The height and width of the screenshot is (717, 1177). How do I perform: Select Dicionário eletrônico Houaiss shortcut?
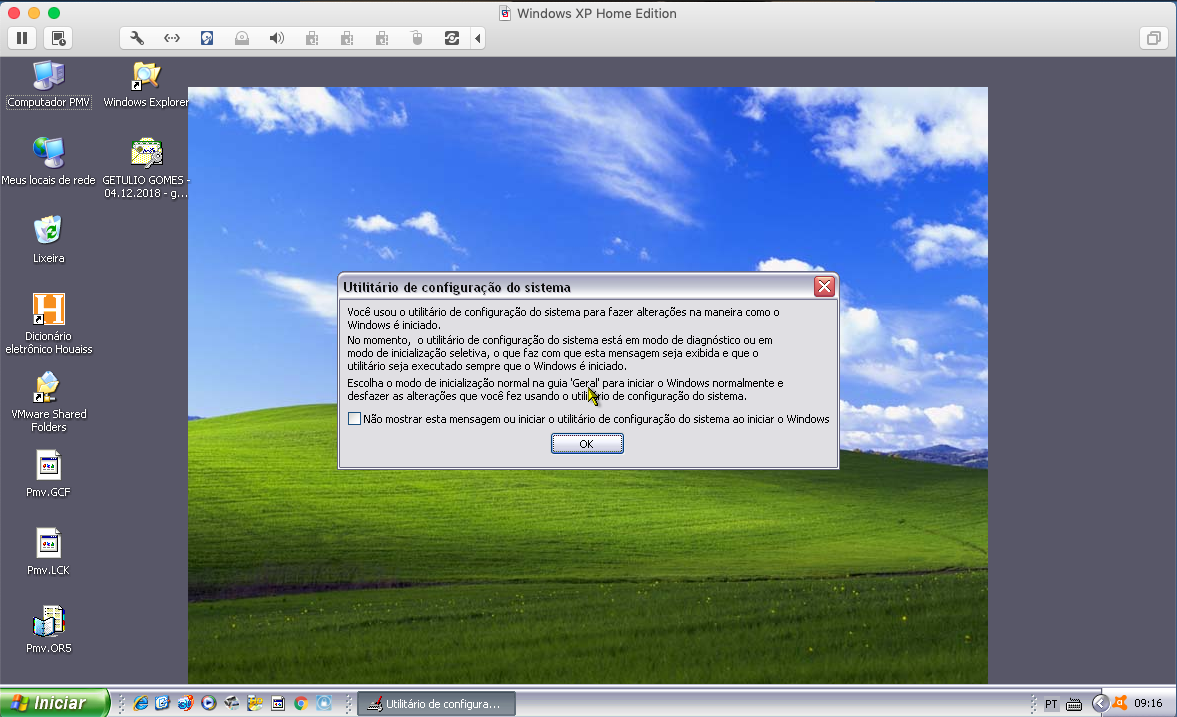coord(49,324)
